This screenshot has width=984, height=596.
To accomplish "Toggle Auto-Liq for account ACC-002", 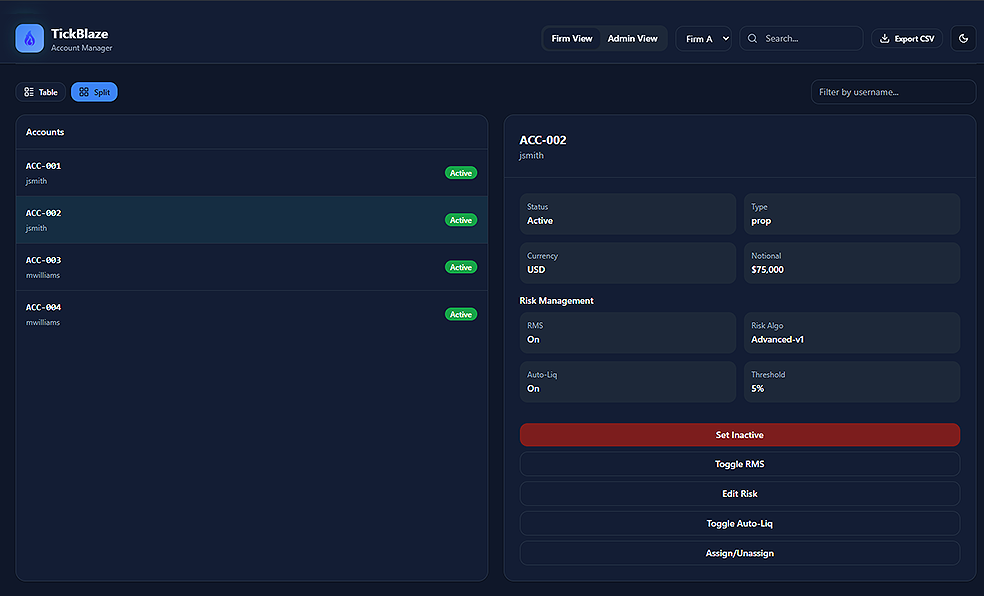I will point(739,524).
